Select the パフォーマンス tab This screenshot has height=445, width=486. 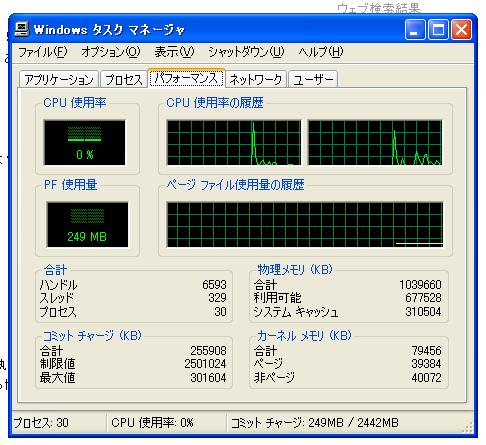pyautogui.click(x=186, y=78)
